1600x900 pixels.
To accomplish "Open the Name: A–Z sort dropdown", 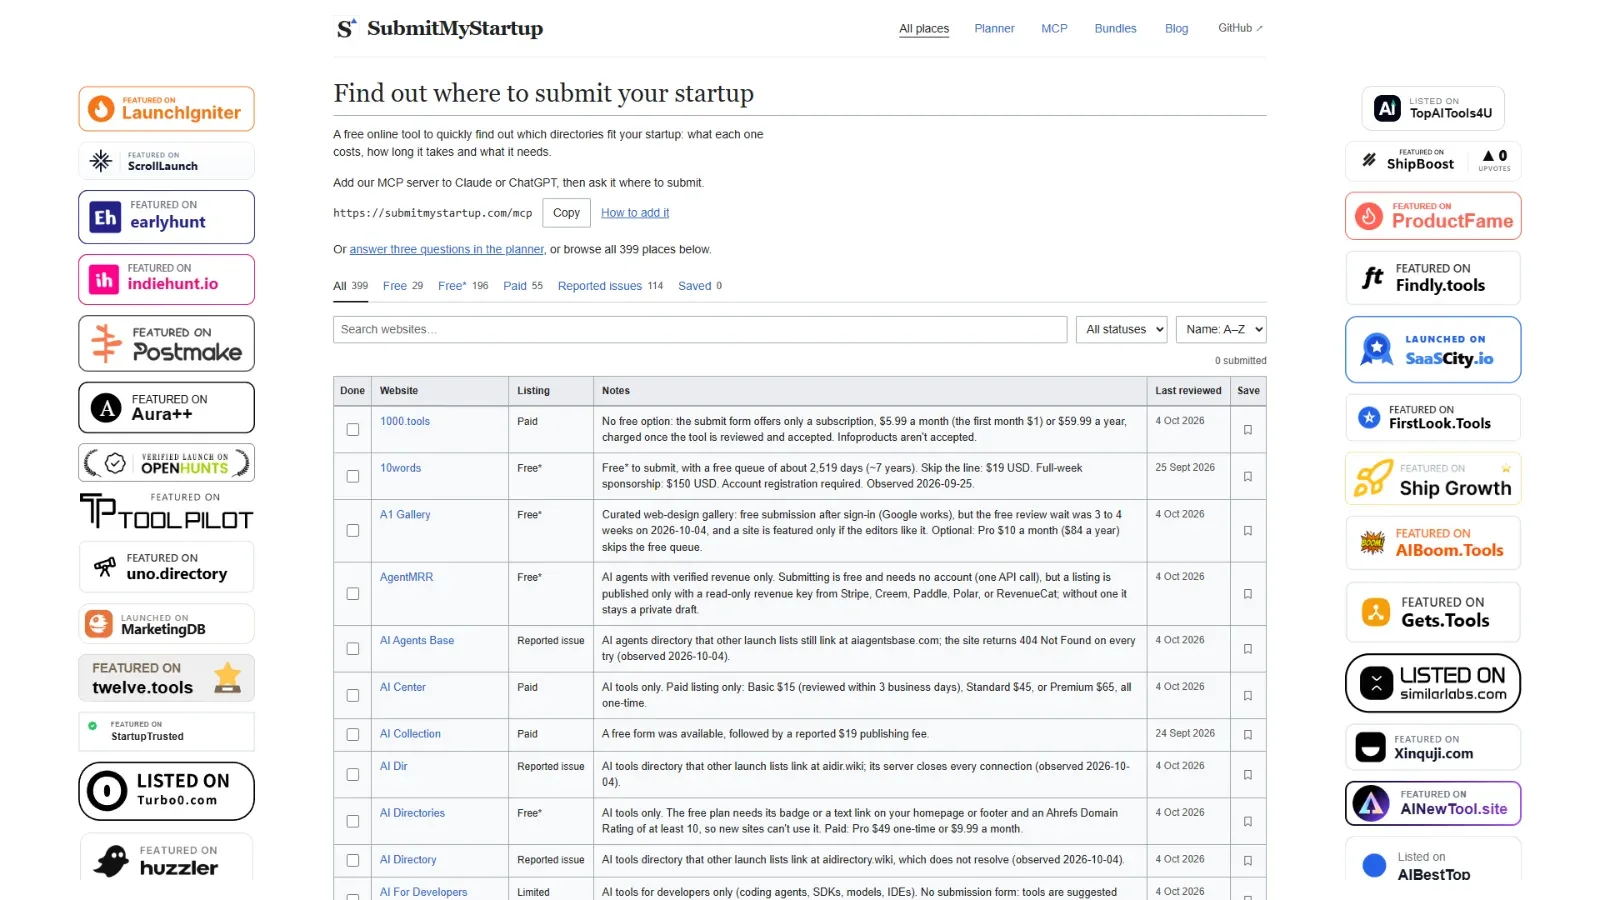I will point(1221,329).
